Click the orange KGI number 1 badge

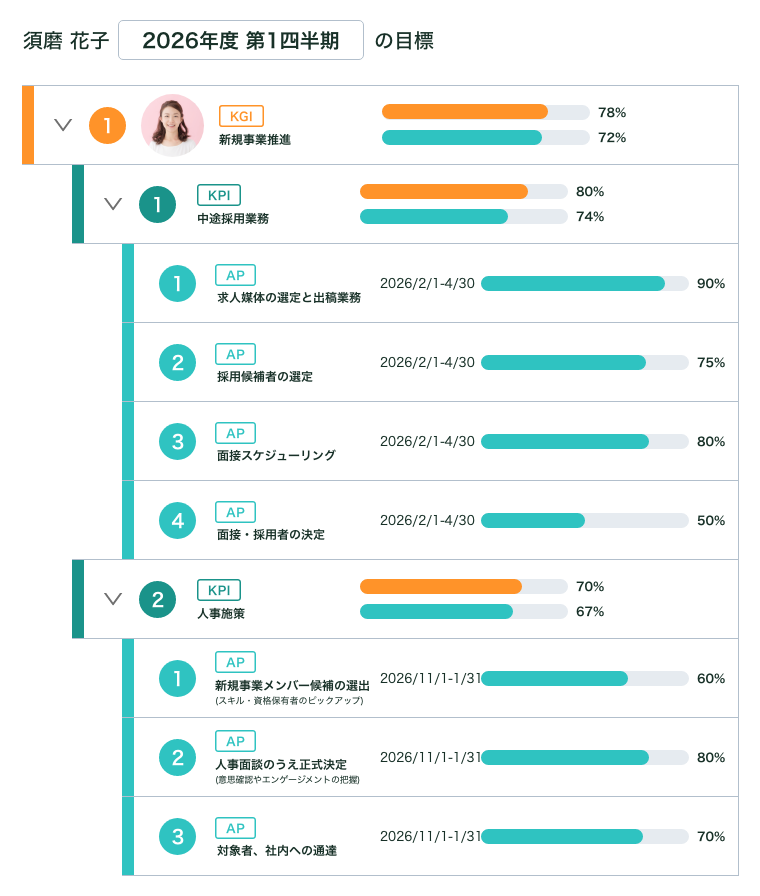tap(107, 125)
